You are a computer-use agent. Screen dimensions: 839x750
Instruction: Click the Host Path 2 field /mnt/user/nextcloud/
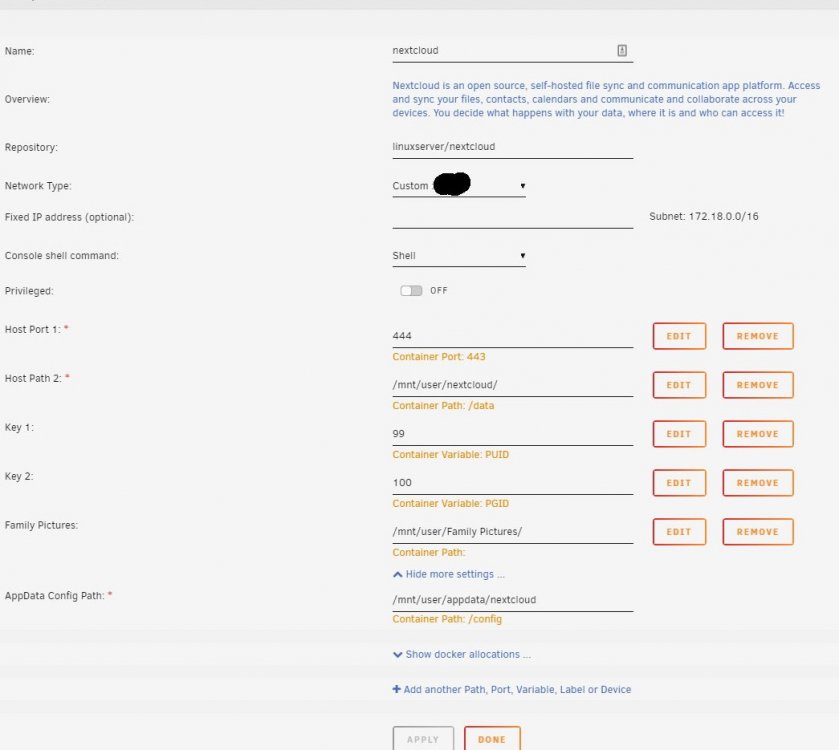513,385
